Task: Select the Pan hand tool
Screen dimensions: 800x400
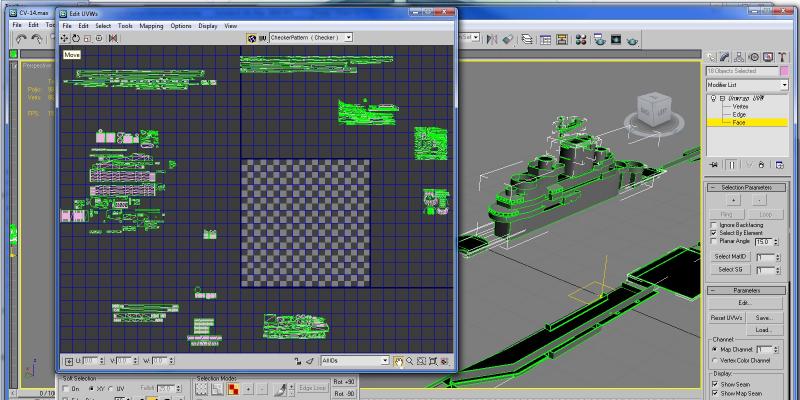Action: coord(398,361)
